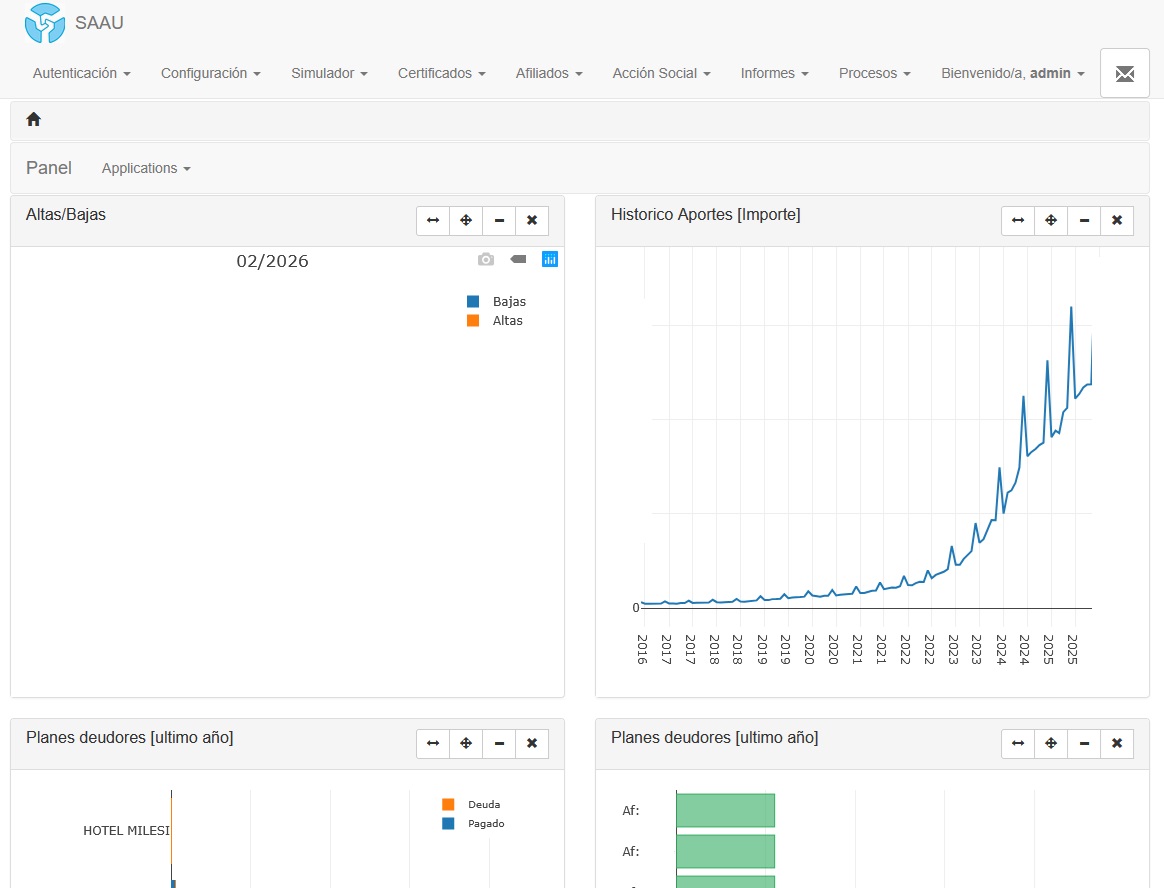
Task: Open the Afiliados menu
Action: coord(548,73)
